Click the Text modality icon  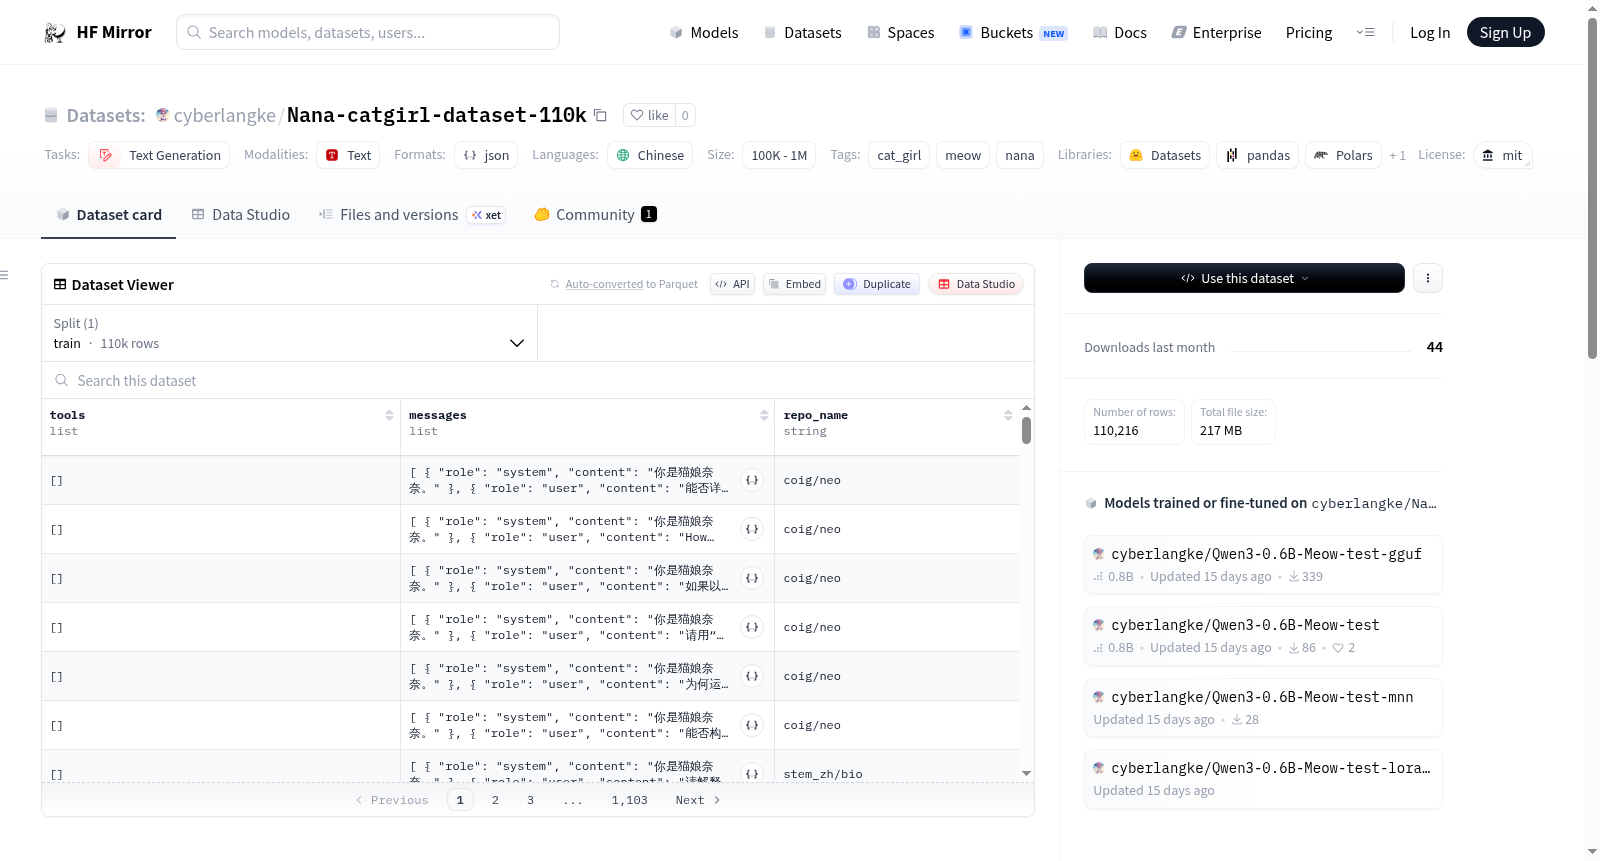pos(332,155)
